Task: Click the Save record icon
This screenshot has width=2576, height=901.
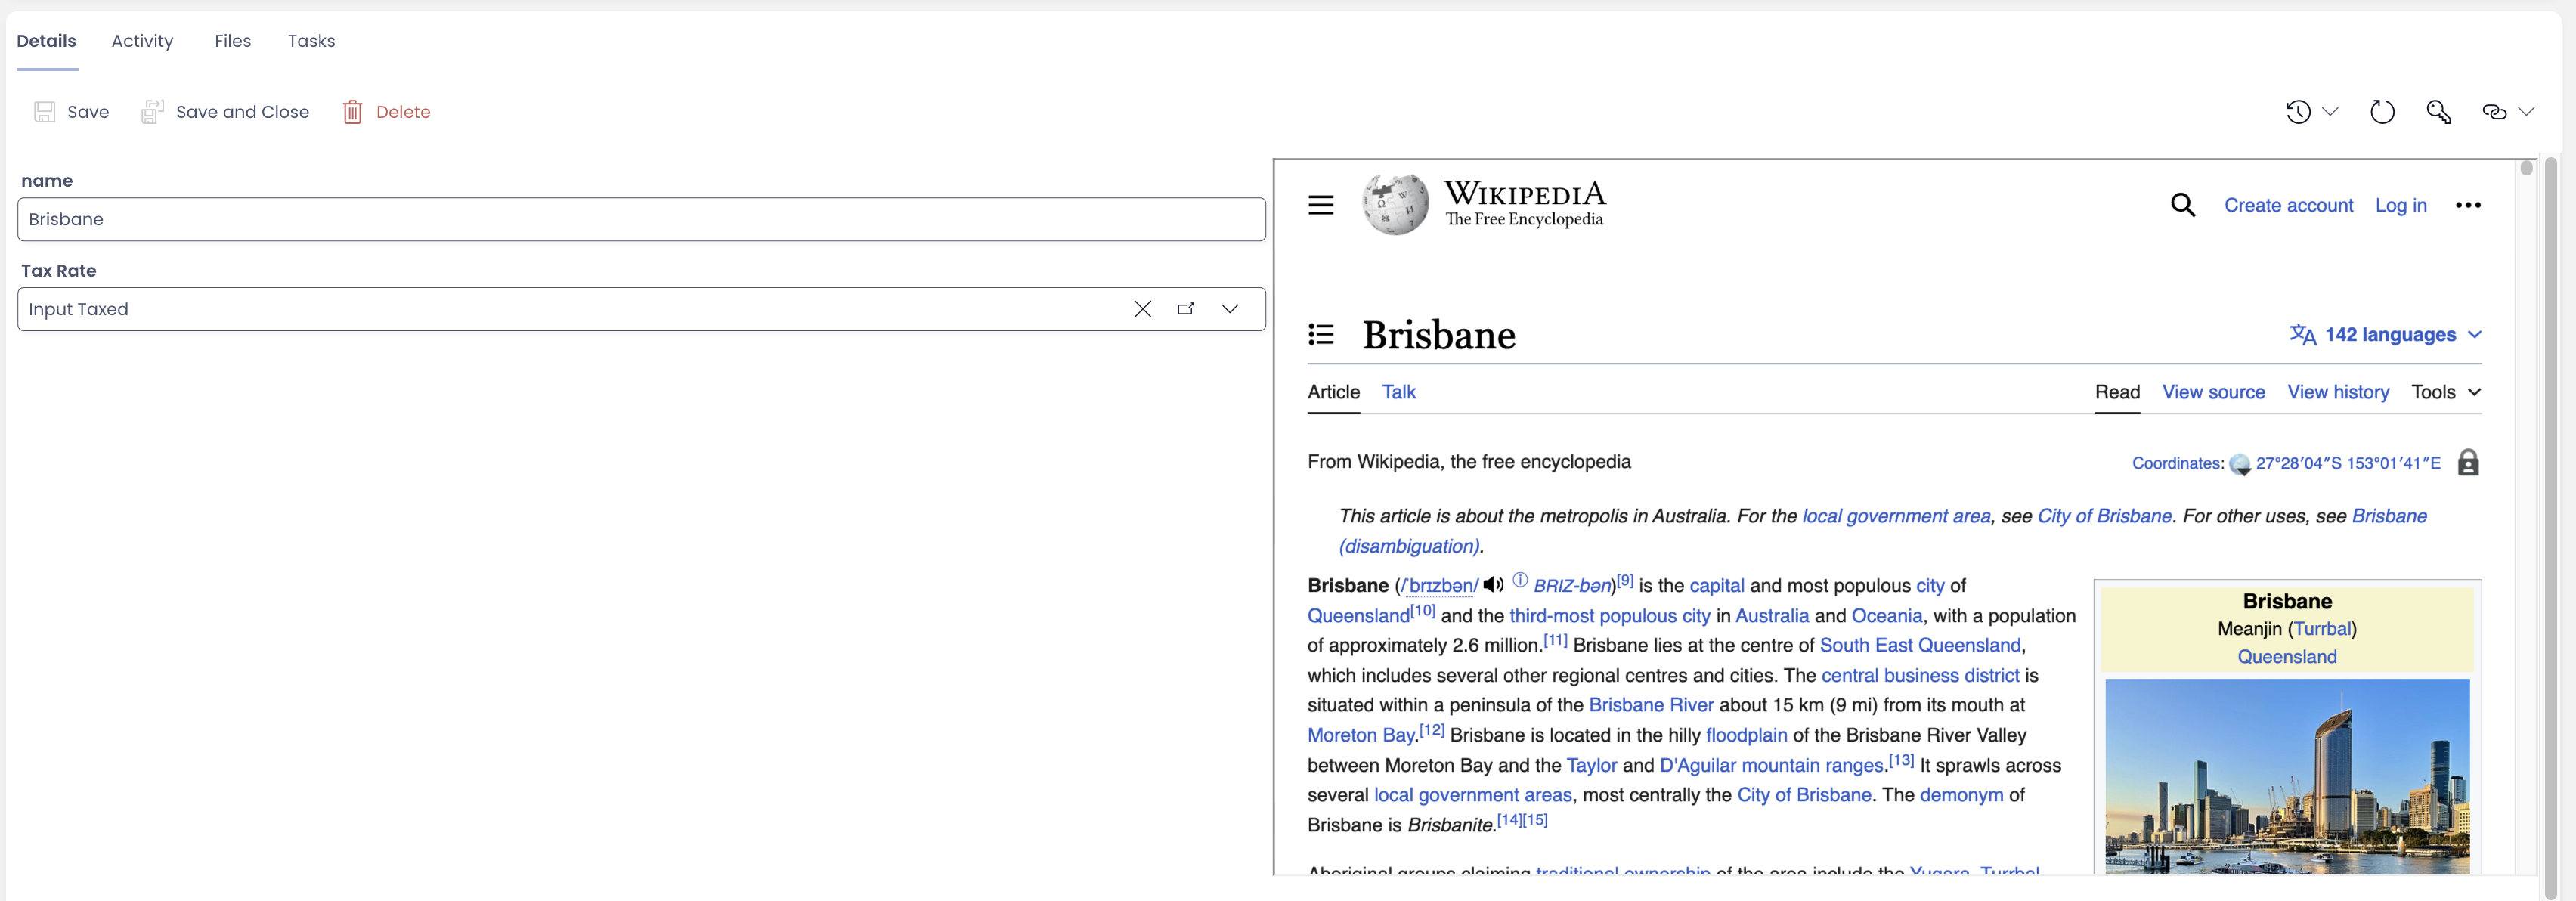Action: pos(43,112)
